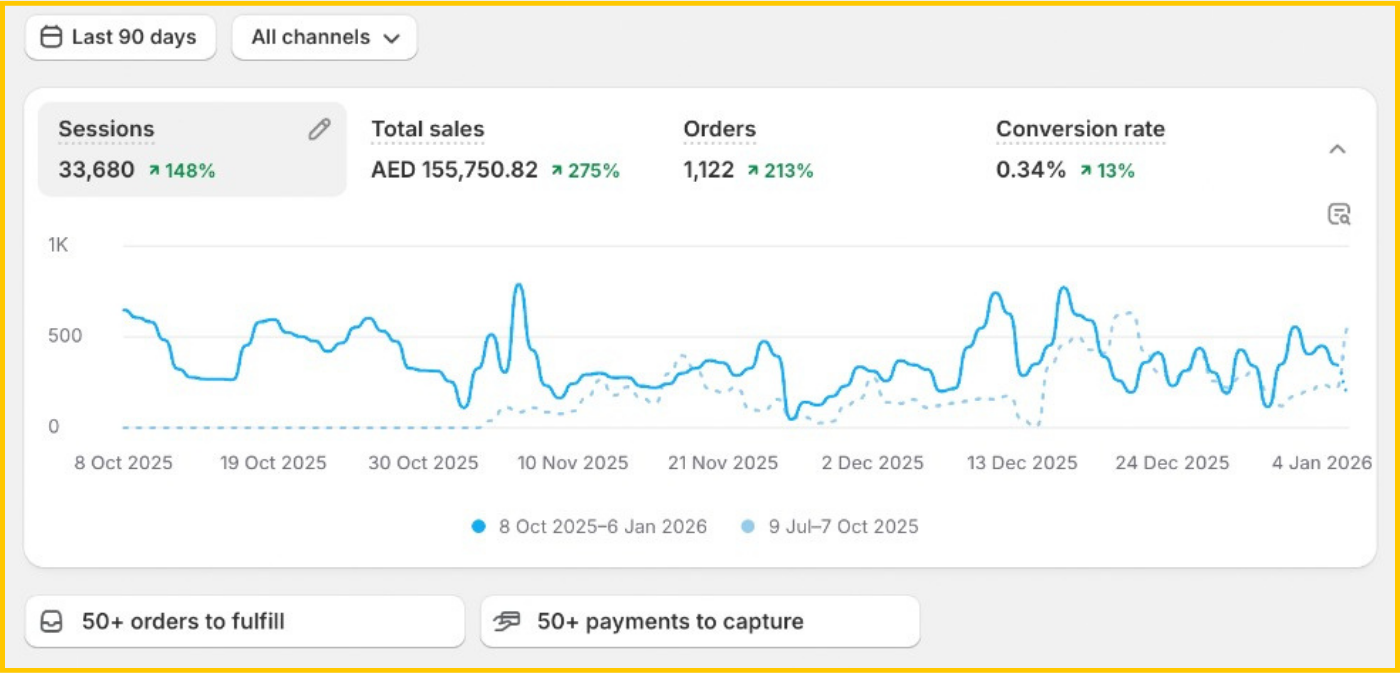Click the solid line spike near 10 Nov

(518, 287)
